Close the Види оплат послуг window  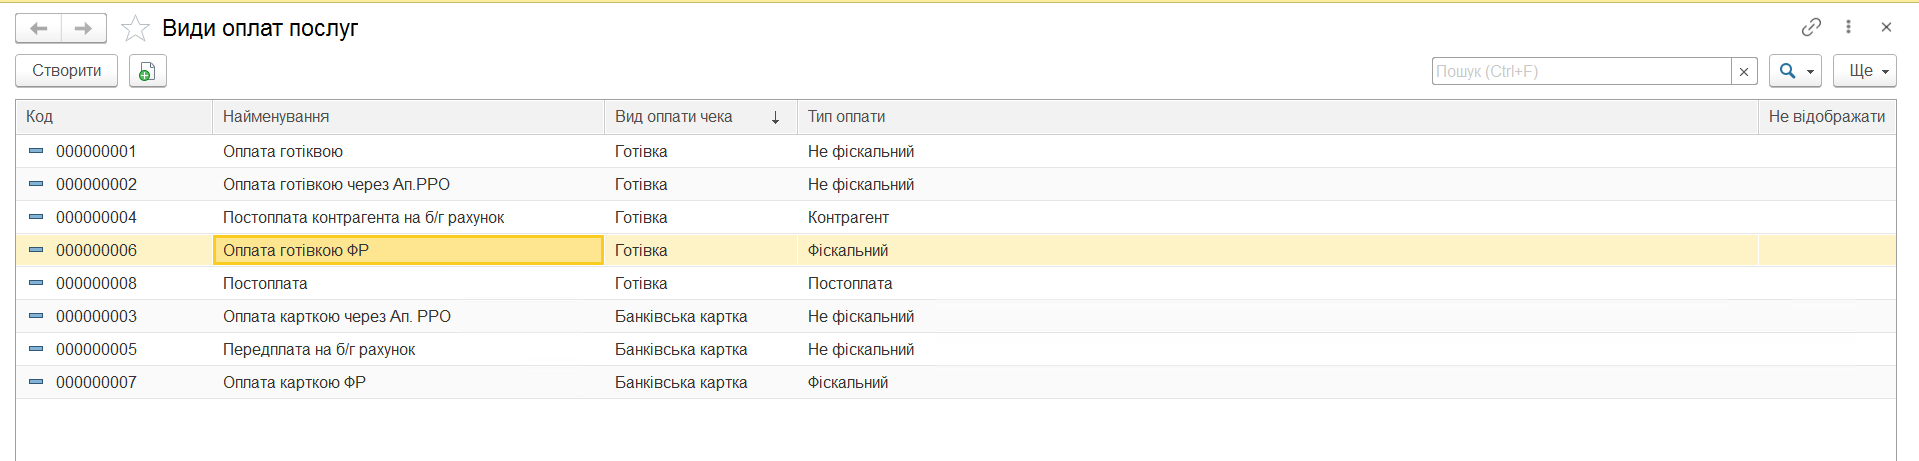[1886, 27]
